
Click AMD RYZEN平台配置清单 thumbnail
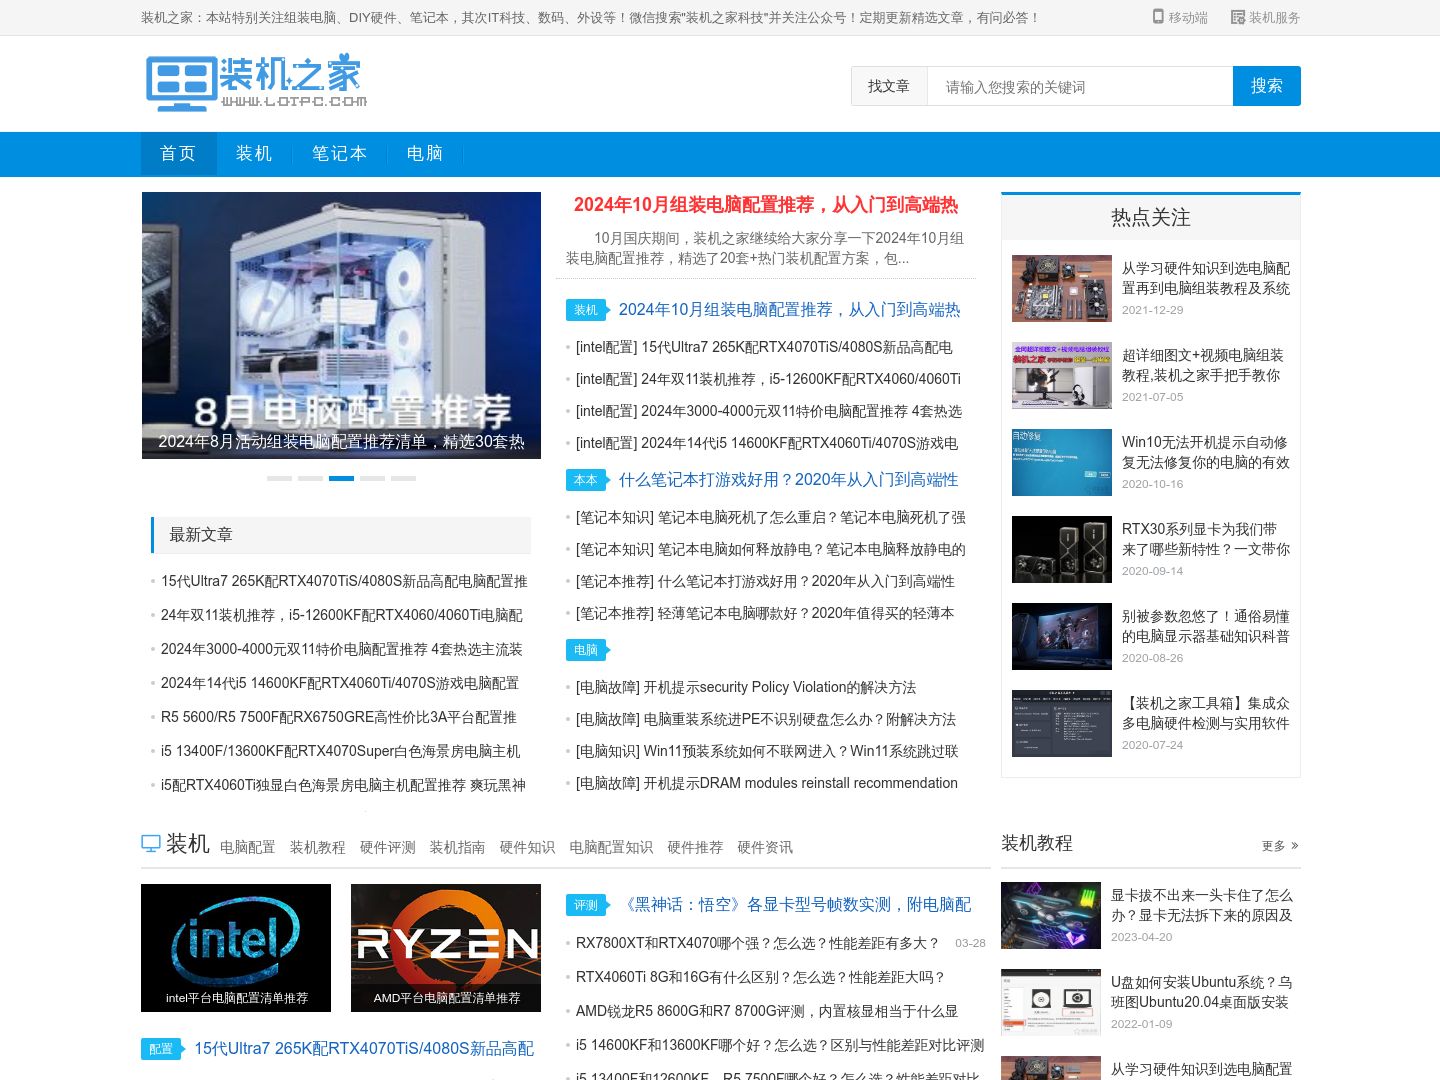446,948
